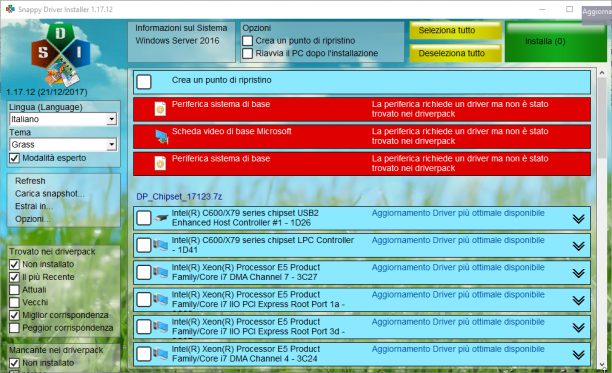
Task: Click the driver list scrollbar down arrow
Action: pyautogui.click(x=601, y=365)
